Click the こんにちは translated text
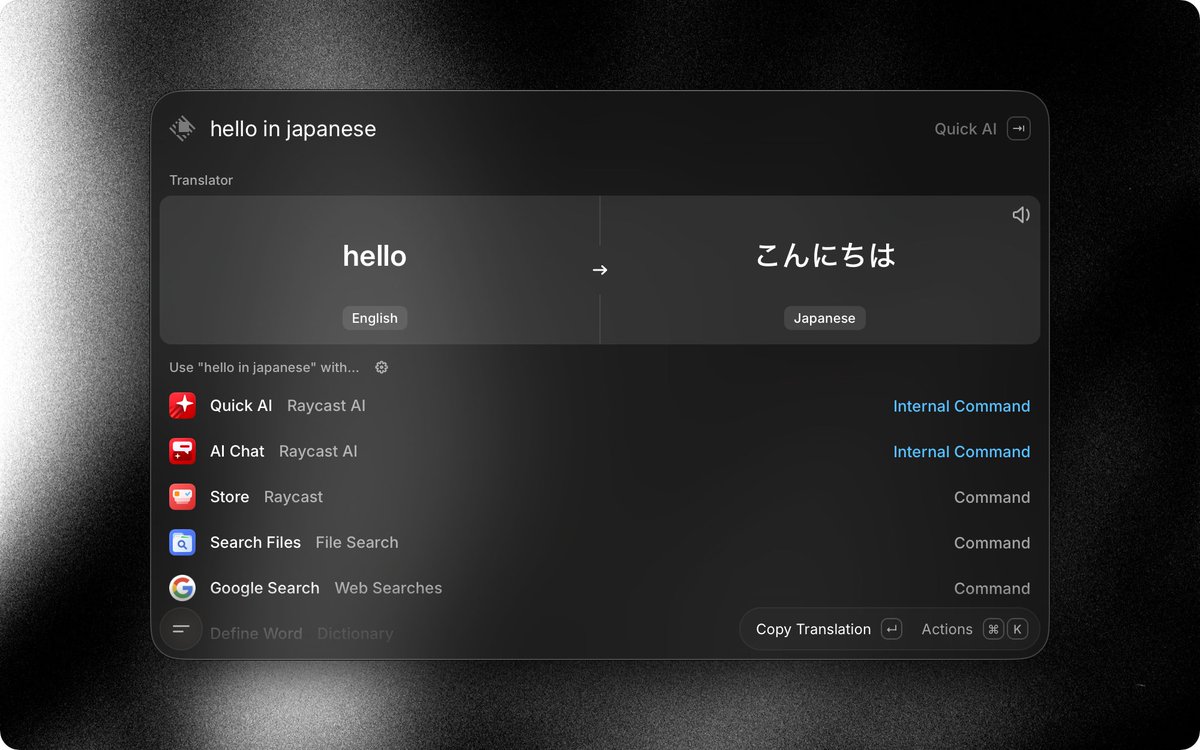The image size is (1200, 750). point(825,256)
